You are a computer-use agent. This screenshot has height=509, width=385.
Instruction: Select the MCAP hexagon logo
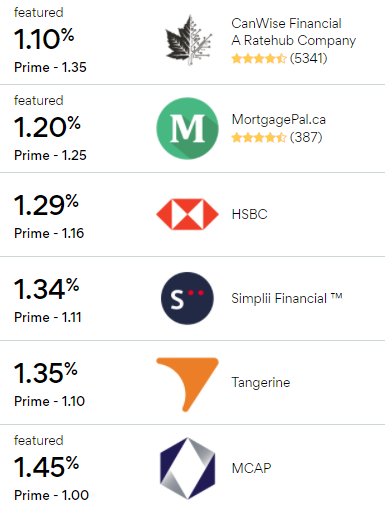click(188, 468)
